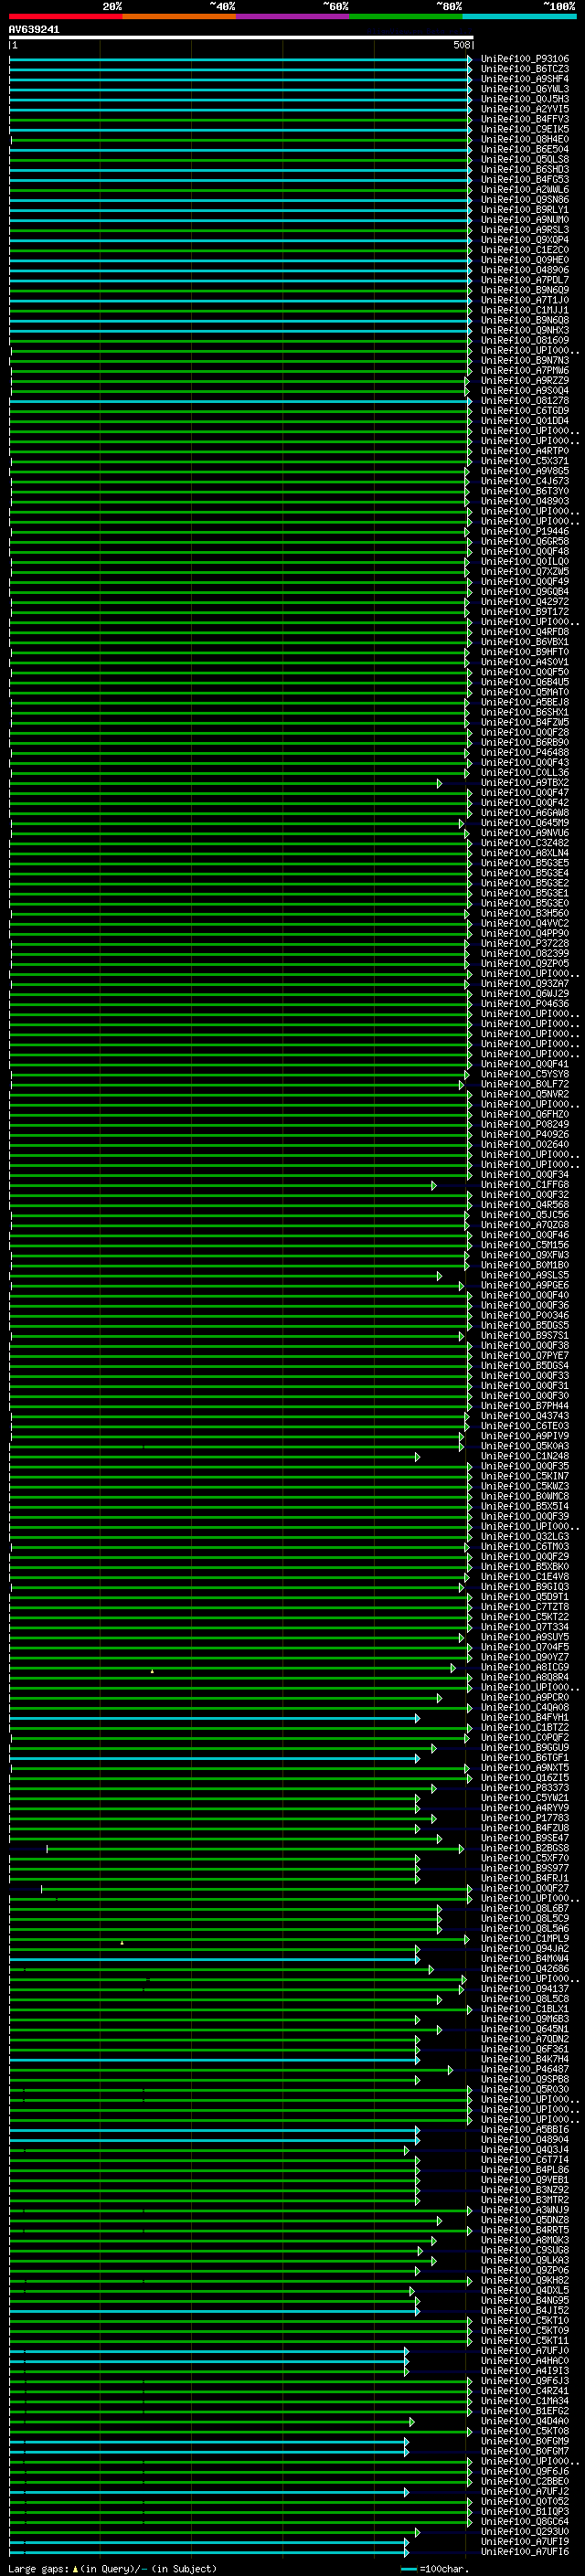Select label UniRef100_A7PNW6
This screenshot has height=2576, width=585.
click(525, 370)
